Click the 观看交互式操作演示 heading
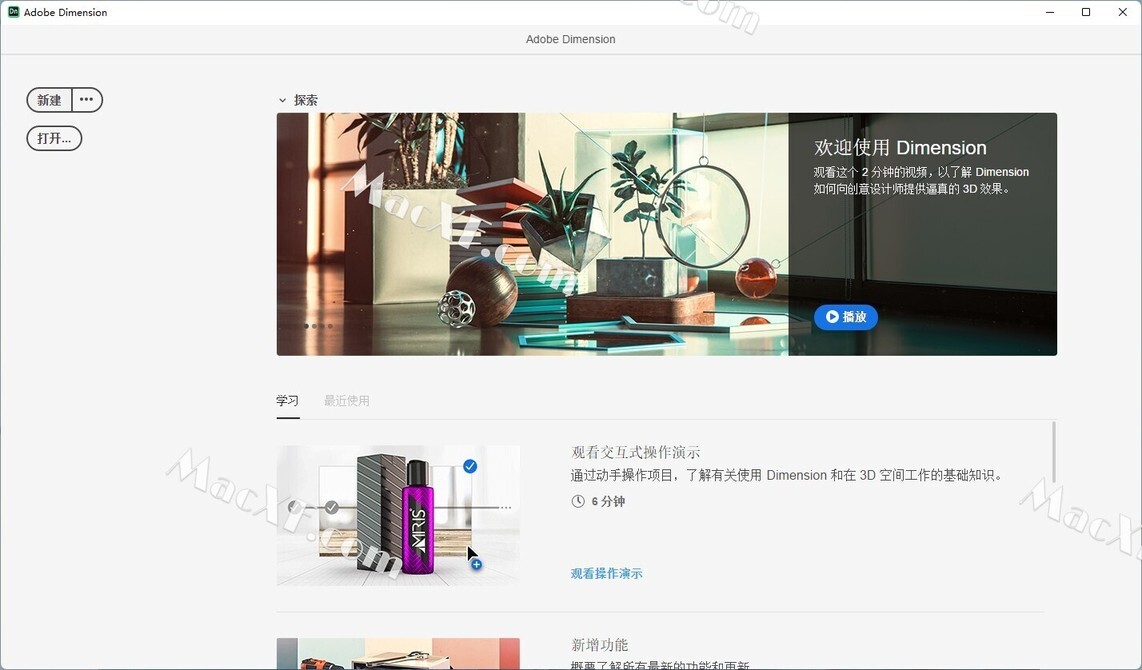Image resolution: width=1142 pixels, height=670 pixels. pos(636,452)
